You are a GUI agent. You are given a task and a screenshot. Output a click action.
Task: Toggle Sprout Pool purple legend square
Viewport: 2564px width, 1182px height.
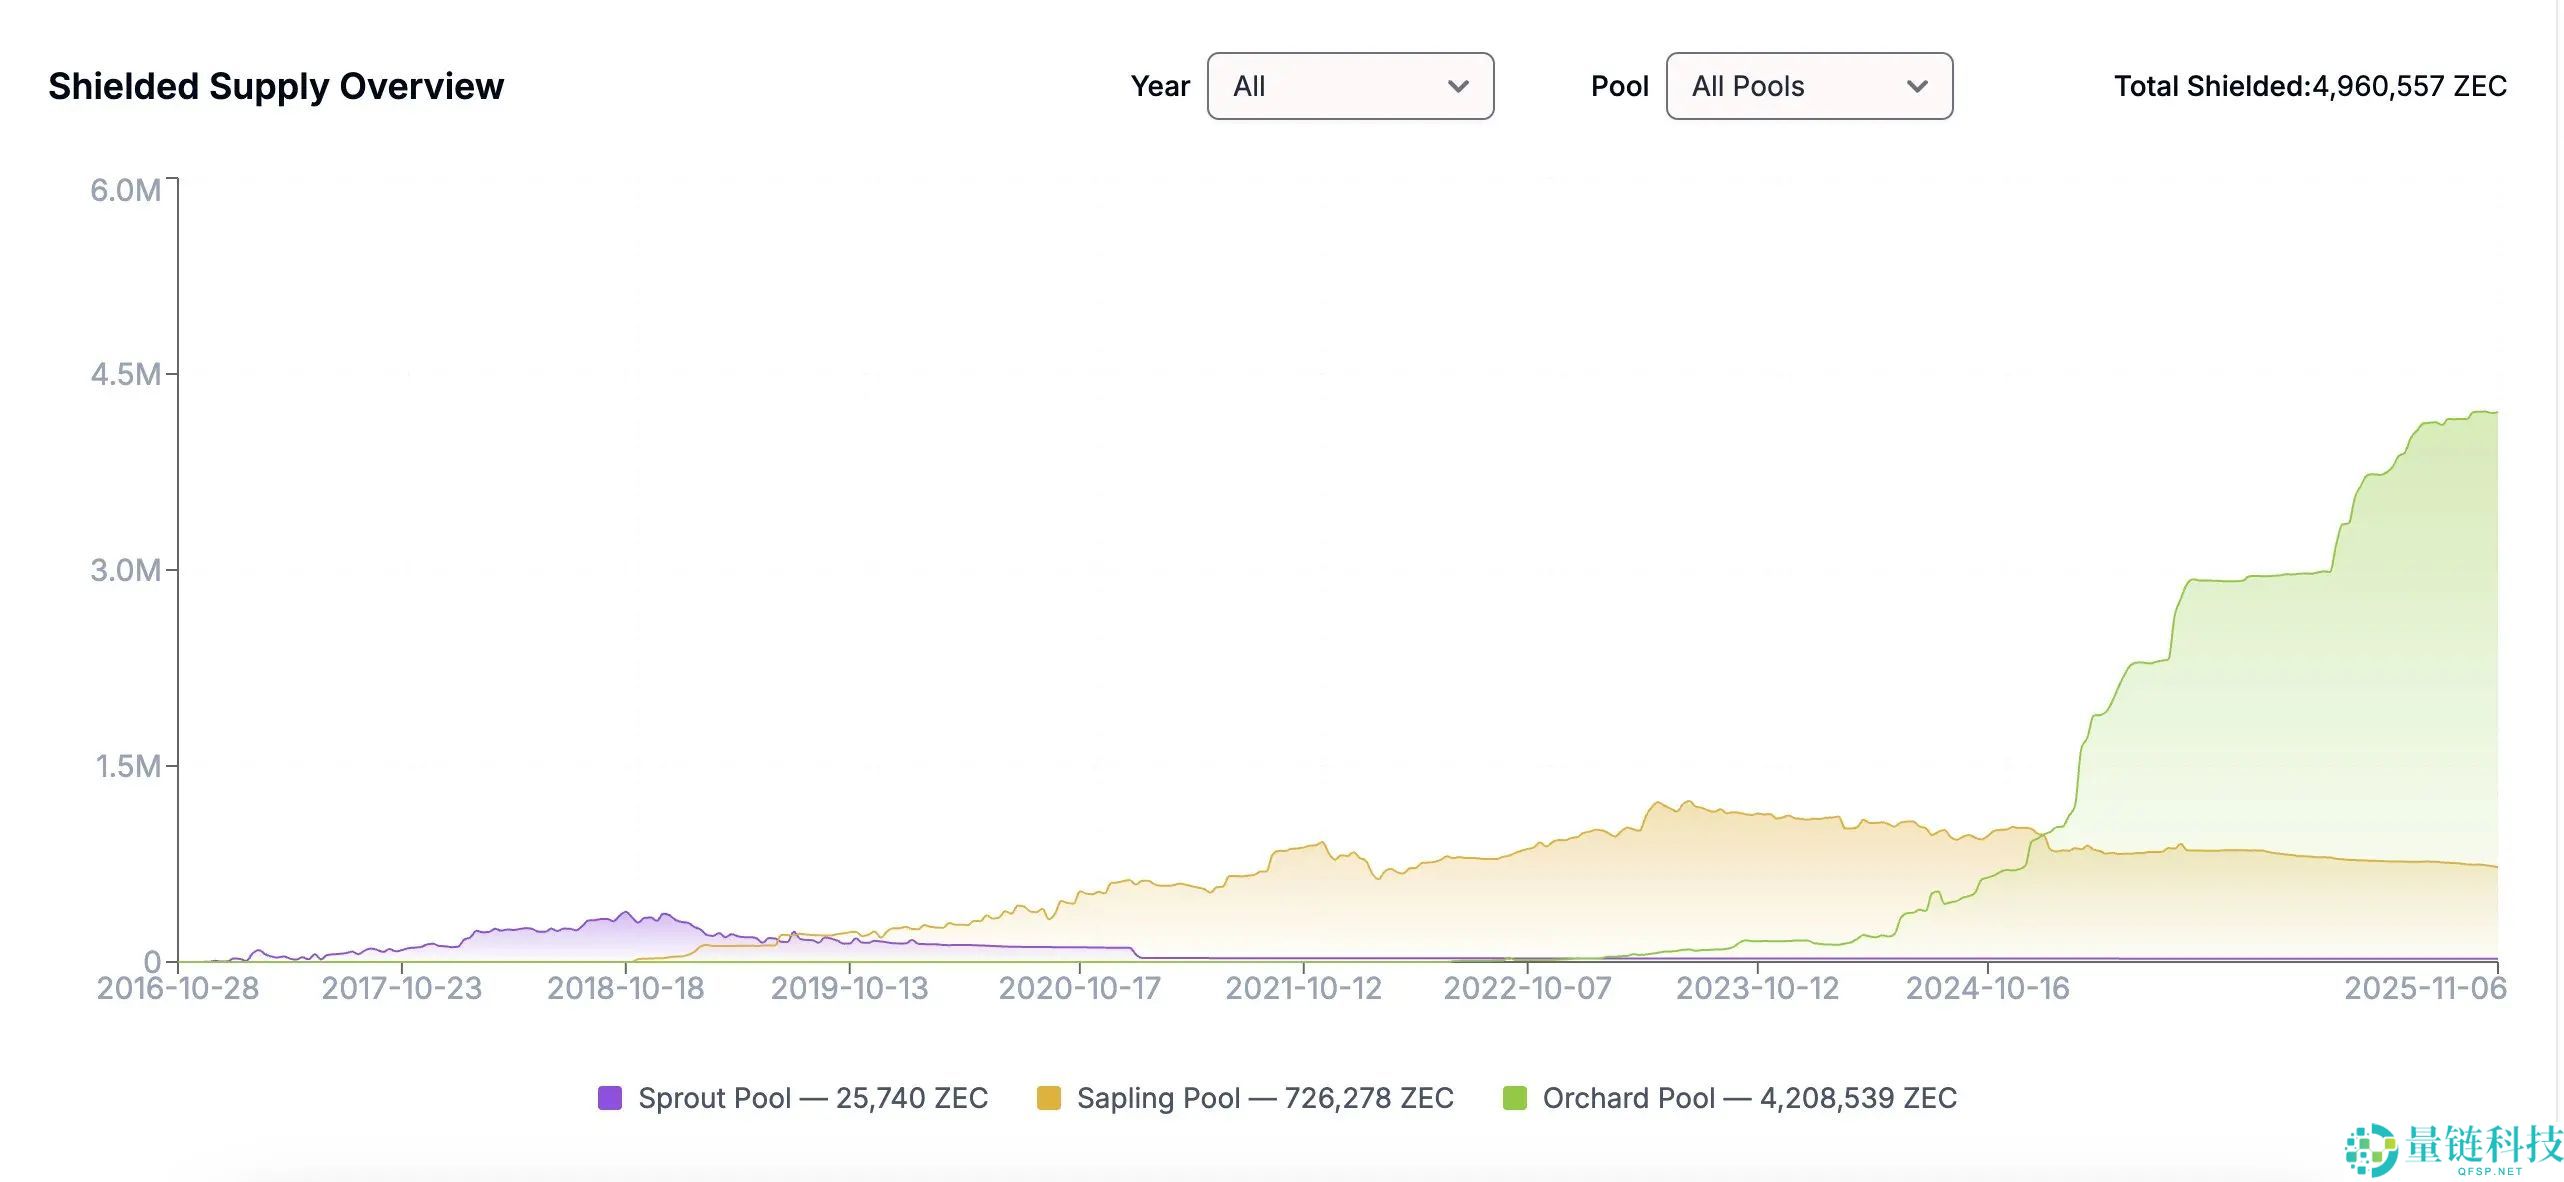pyautogui.click(x=609, y=1098)
